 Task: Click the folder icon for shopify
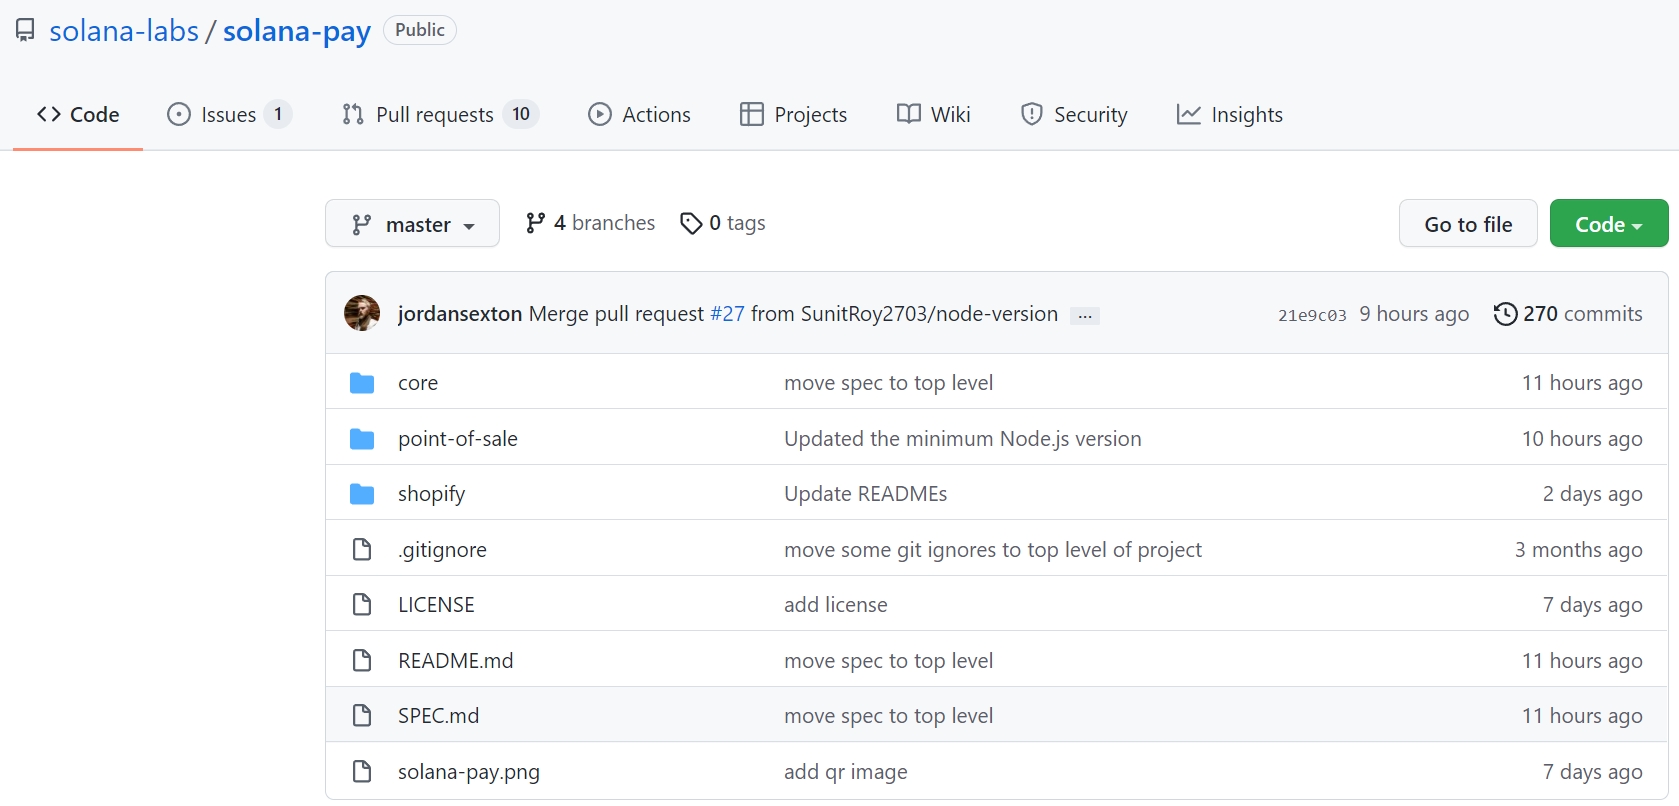[x=362, y=494]
